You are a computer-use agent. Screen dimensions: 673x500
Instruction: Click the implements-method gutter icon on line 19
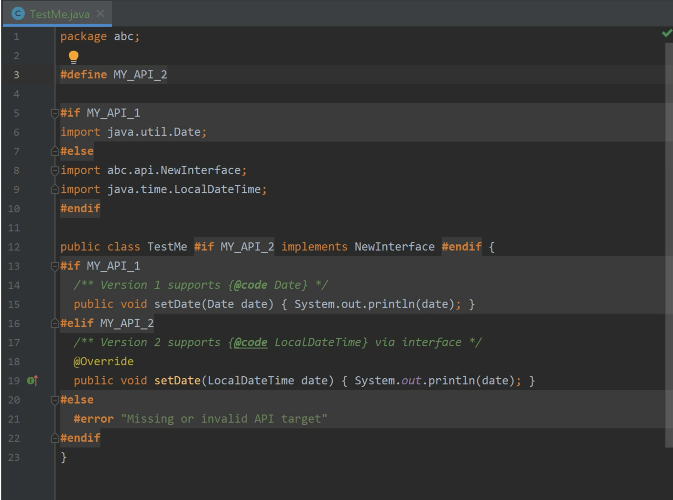(32, 380)
